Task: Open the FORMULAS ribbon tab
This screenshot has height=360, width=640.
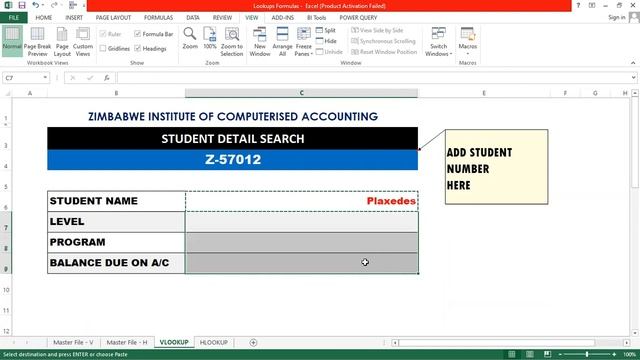Action: click(158, 18)
